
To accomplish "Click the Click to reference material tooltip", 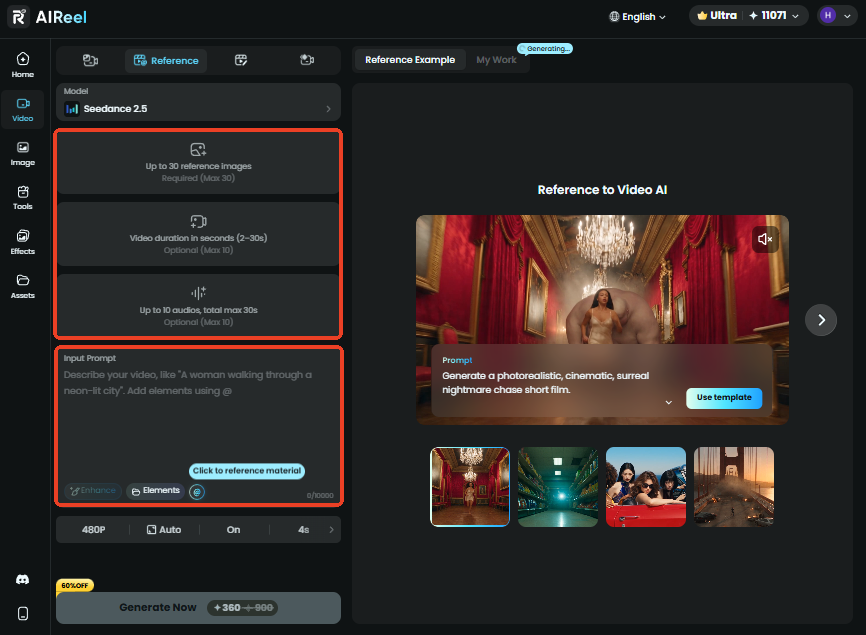I will pyautogui.click(x=247, y=470).
